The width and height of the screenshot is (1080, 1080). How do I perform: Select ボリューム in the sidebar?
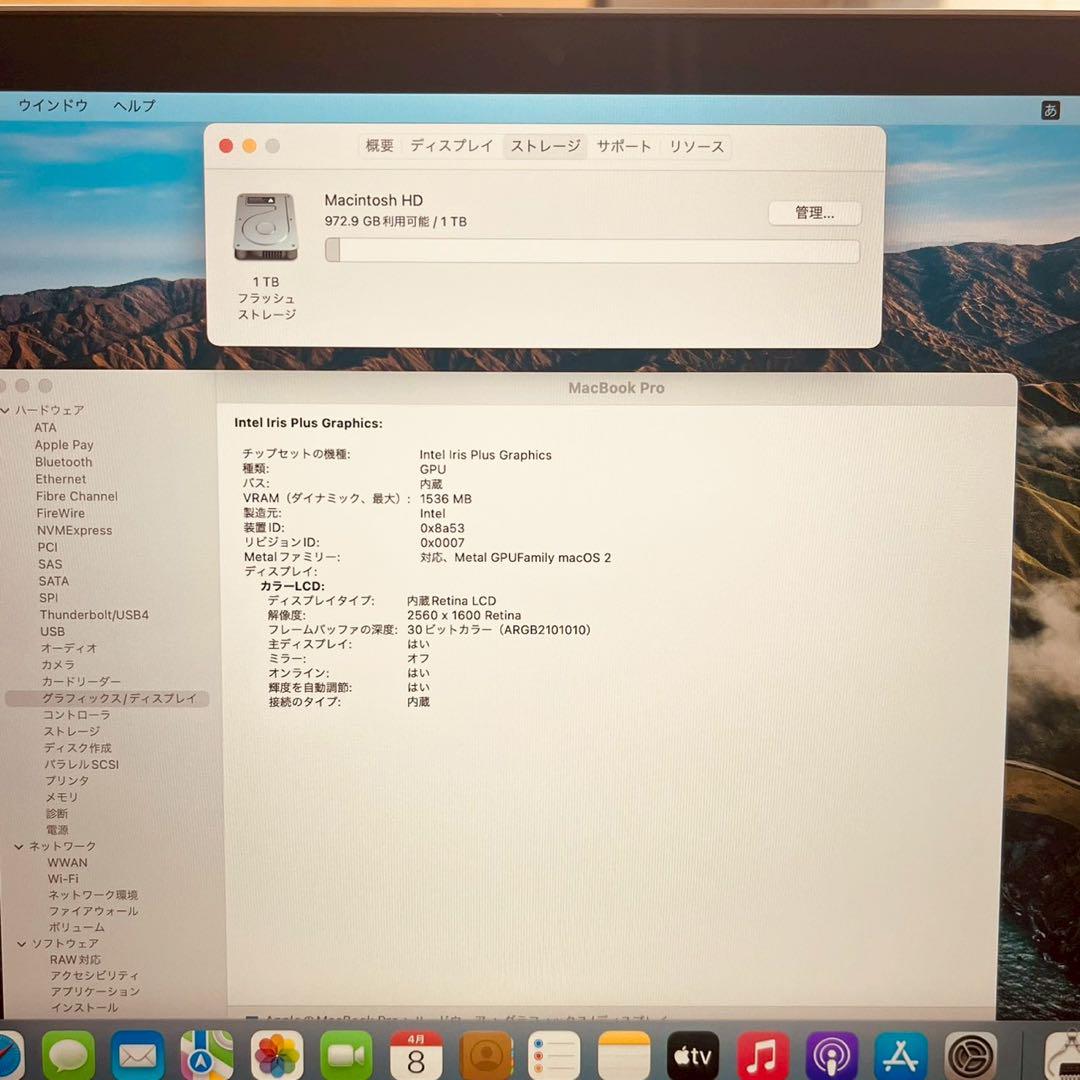76,927
